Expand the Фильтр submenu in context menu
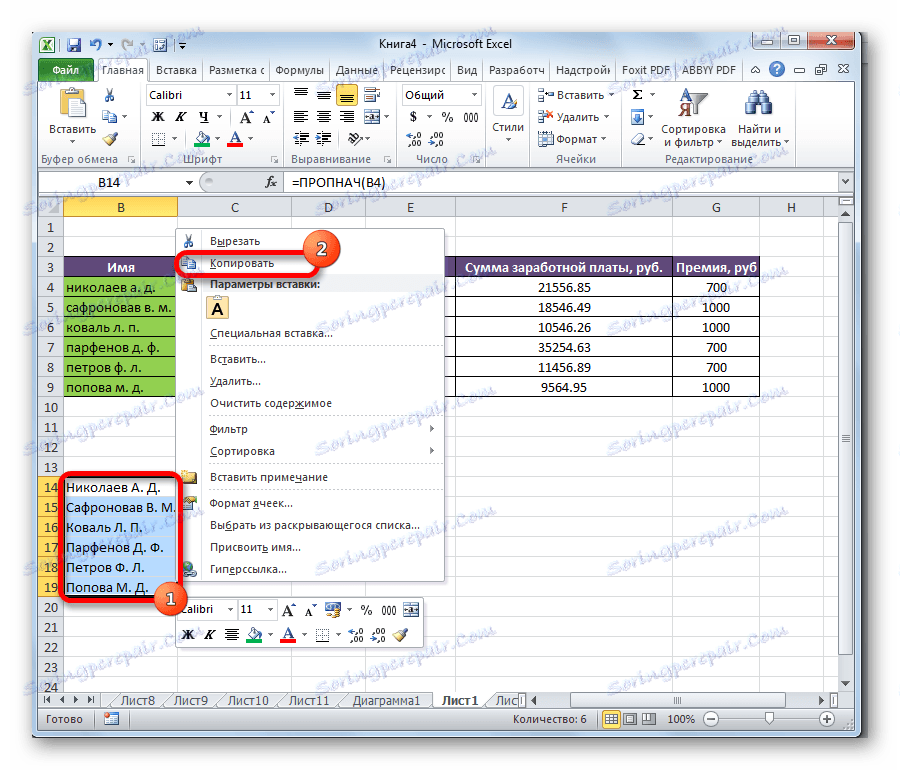Viewport: 900px width, 770px height. pos(310,429)
